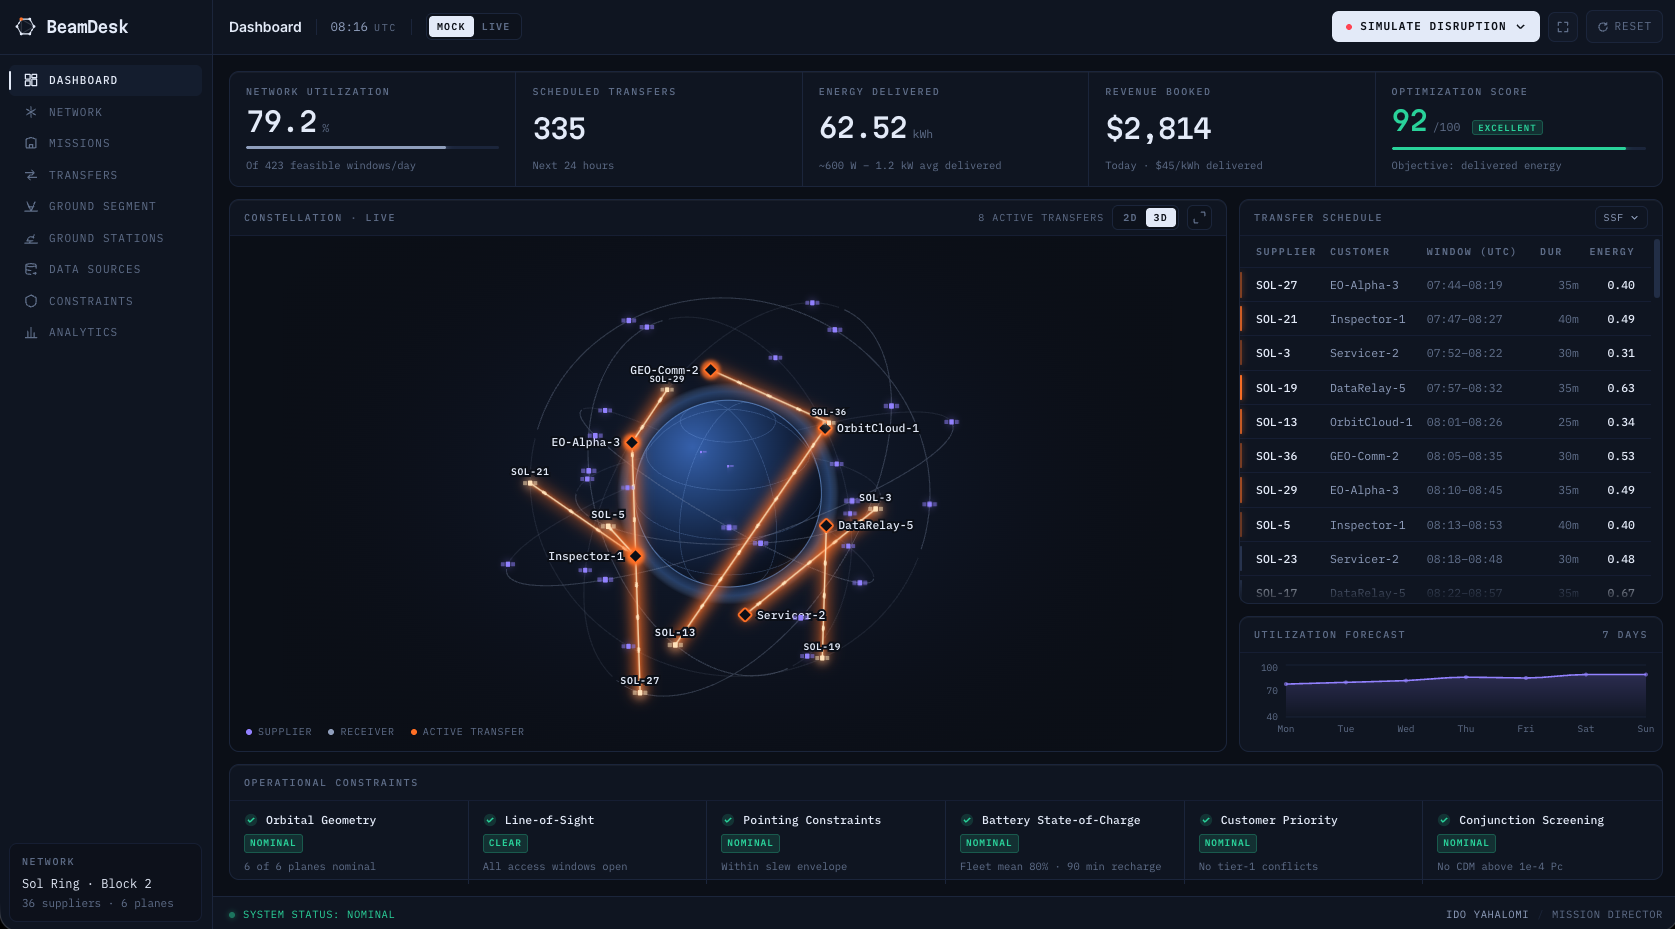Open the Analytics section
The width and height of the screenshot is (1675, 929).
coord(105,332)
